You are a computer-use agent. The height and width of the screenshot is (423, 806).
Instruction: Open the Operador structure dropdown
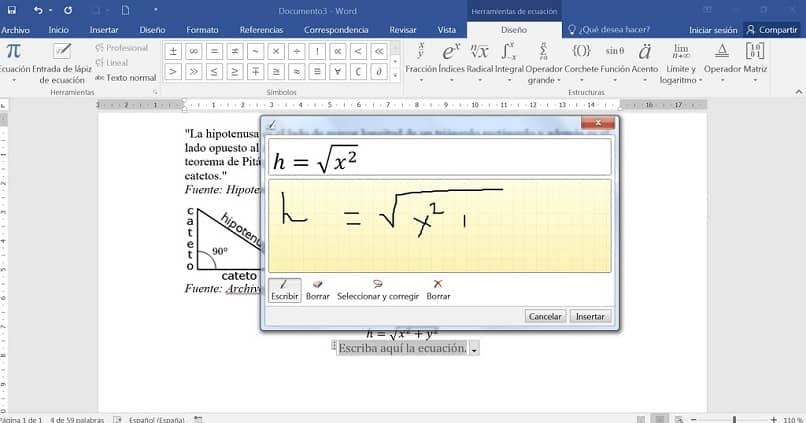click(x=722, y=63)
